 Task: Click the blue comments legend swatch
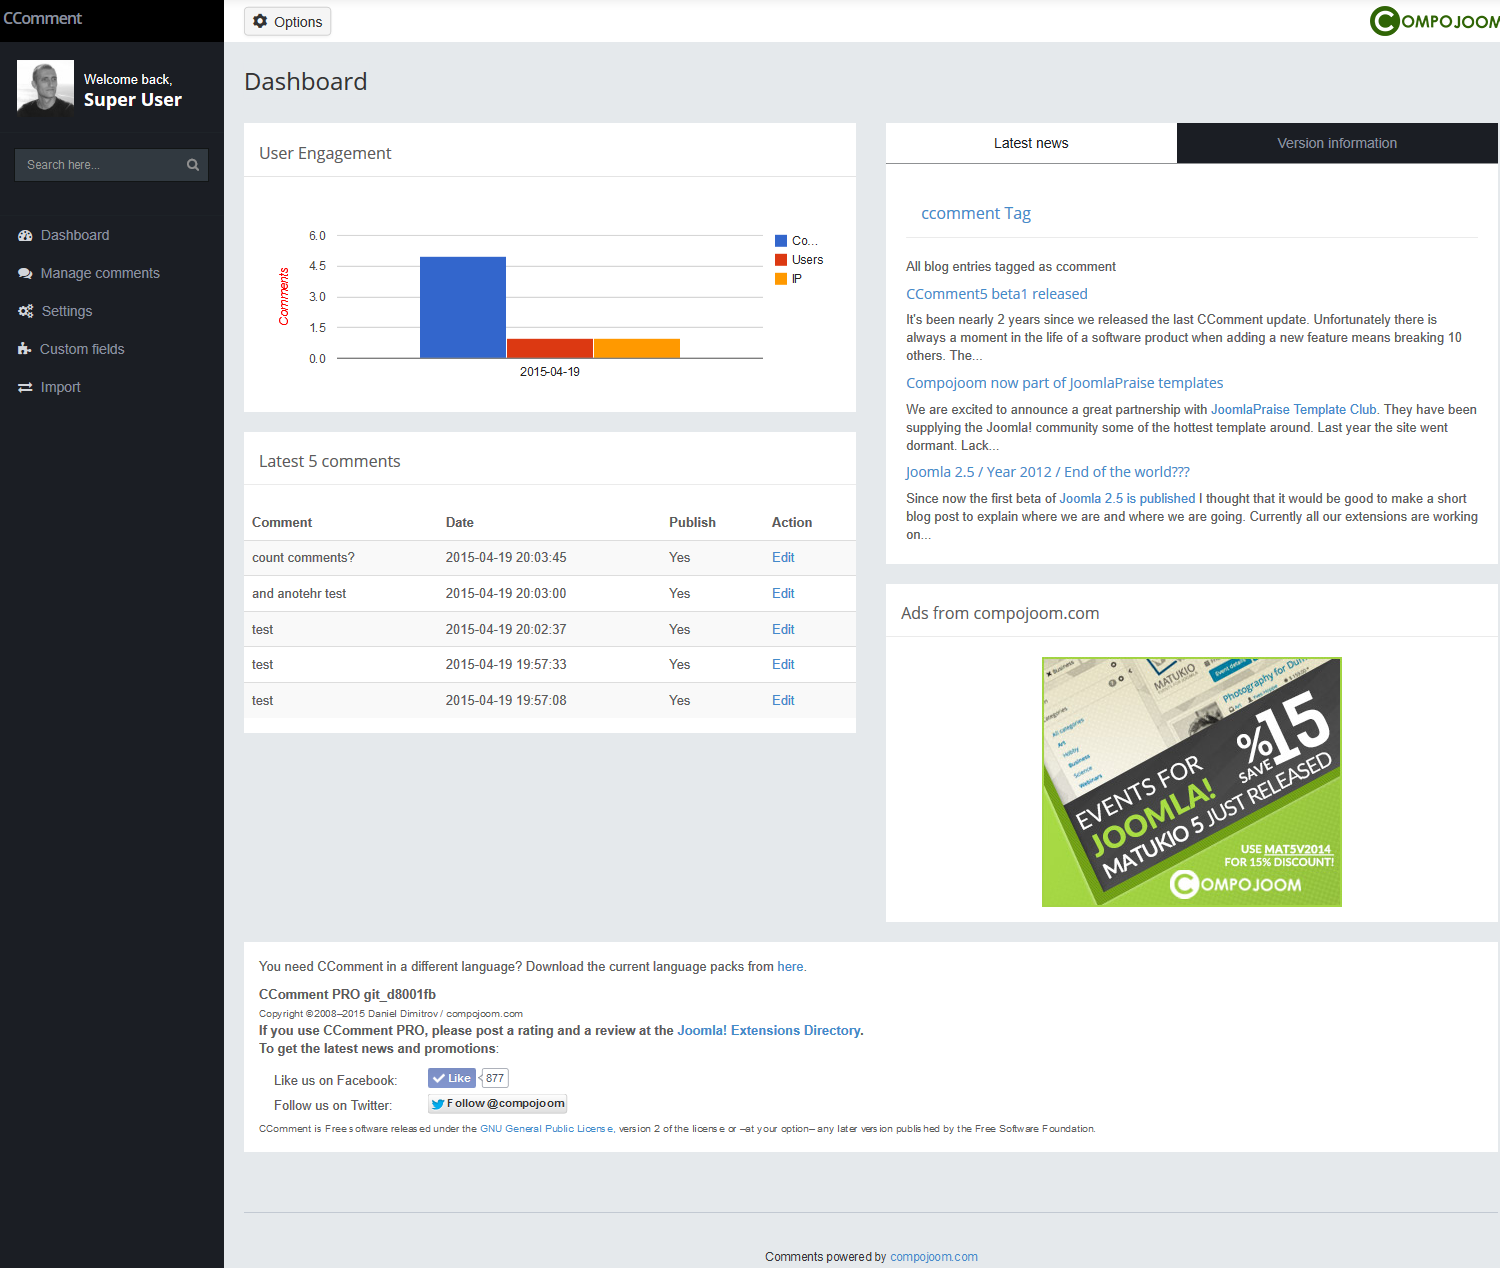pos(781,241)
